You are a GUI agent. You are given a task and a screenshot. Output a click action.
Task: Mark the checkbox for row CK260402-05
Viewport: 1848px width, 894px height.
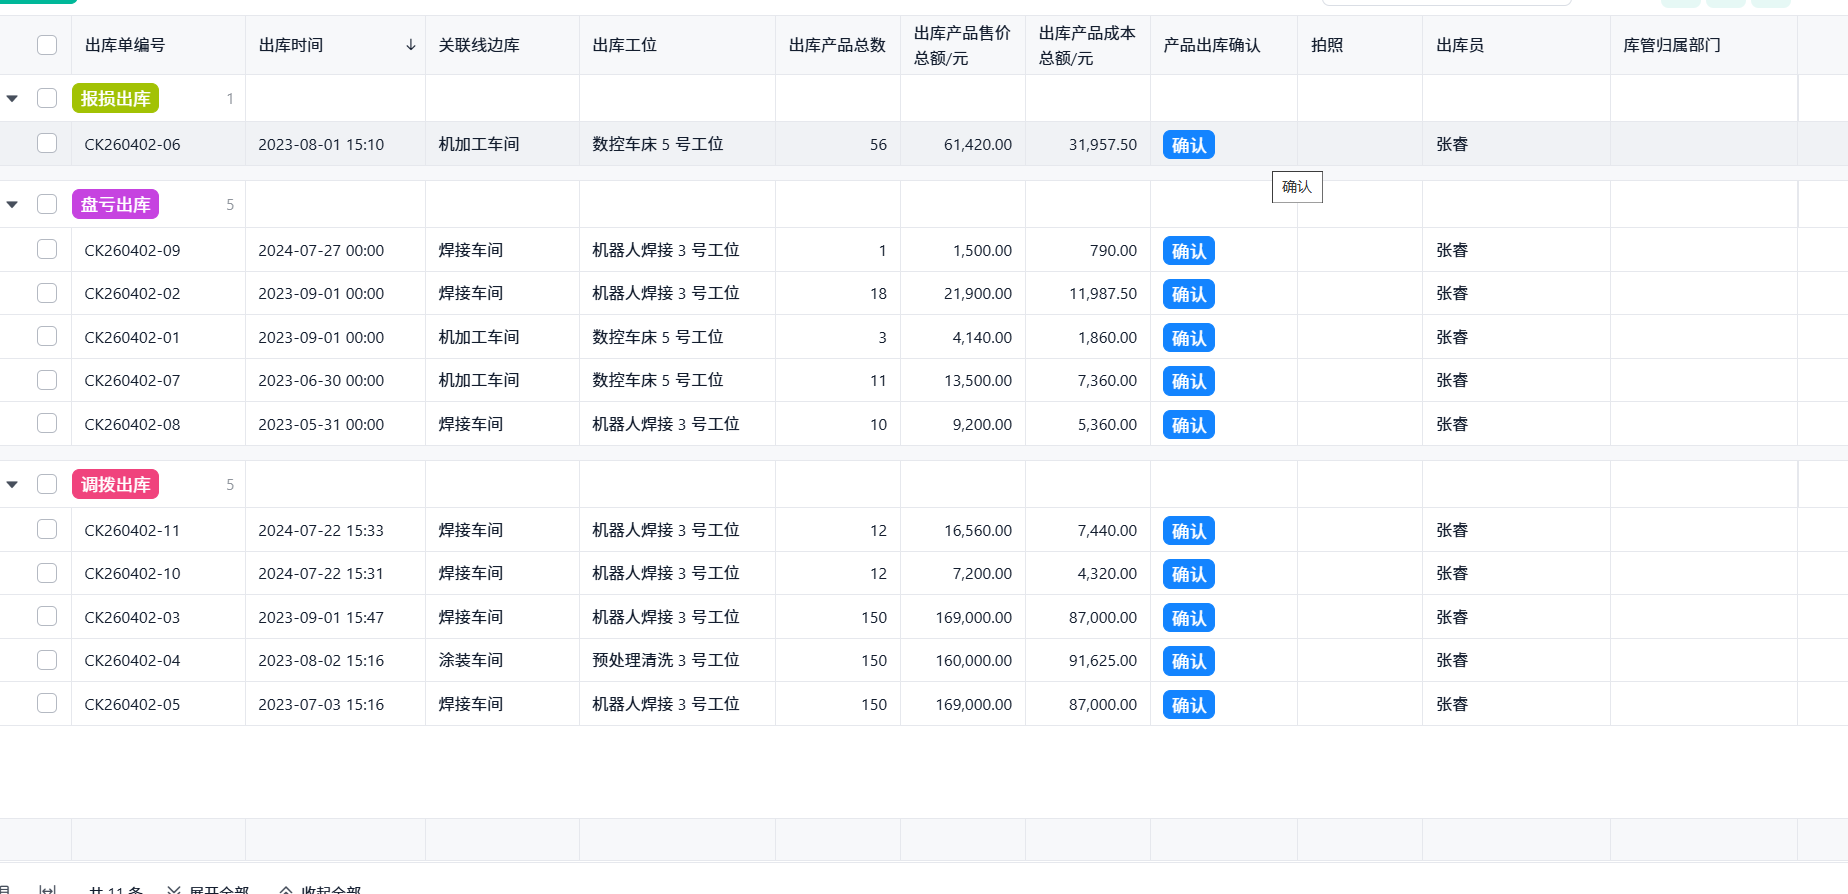(47, 703)
